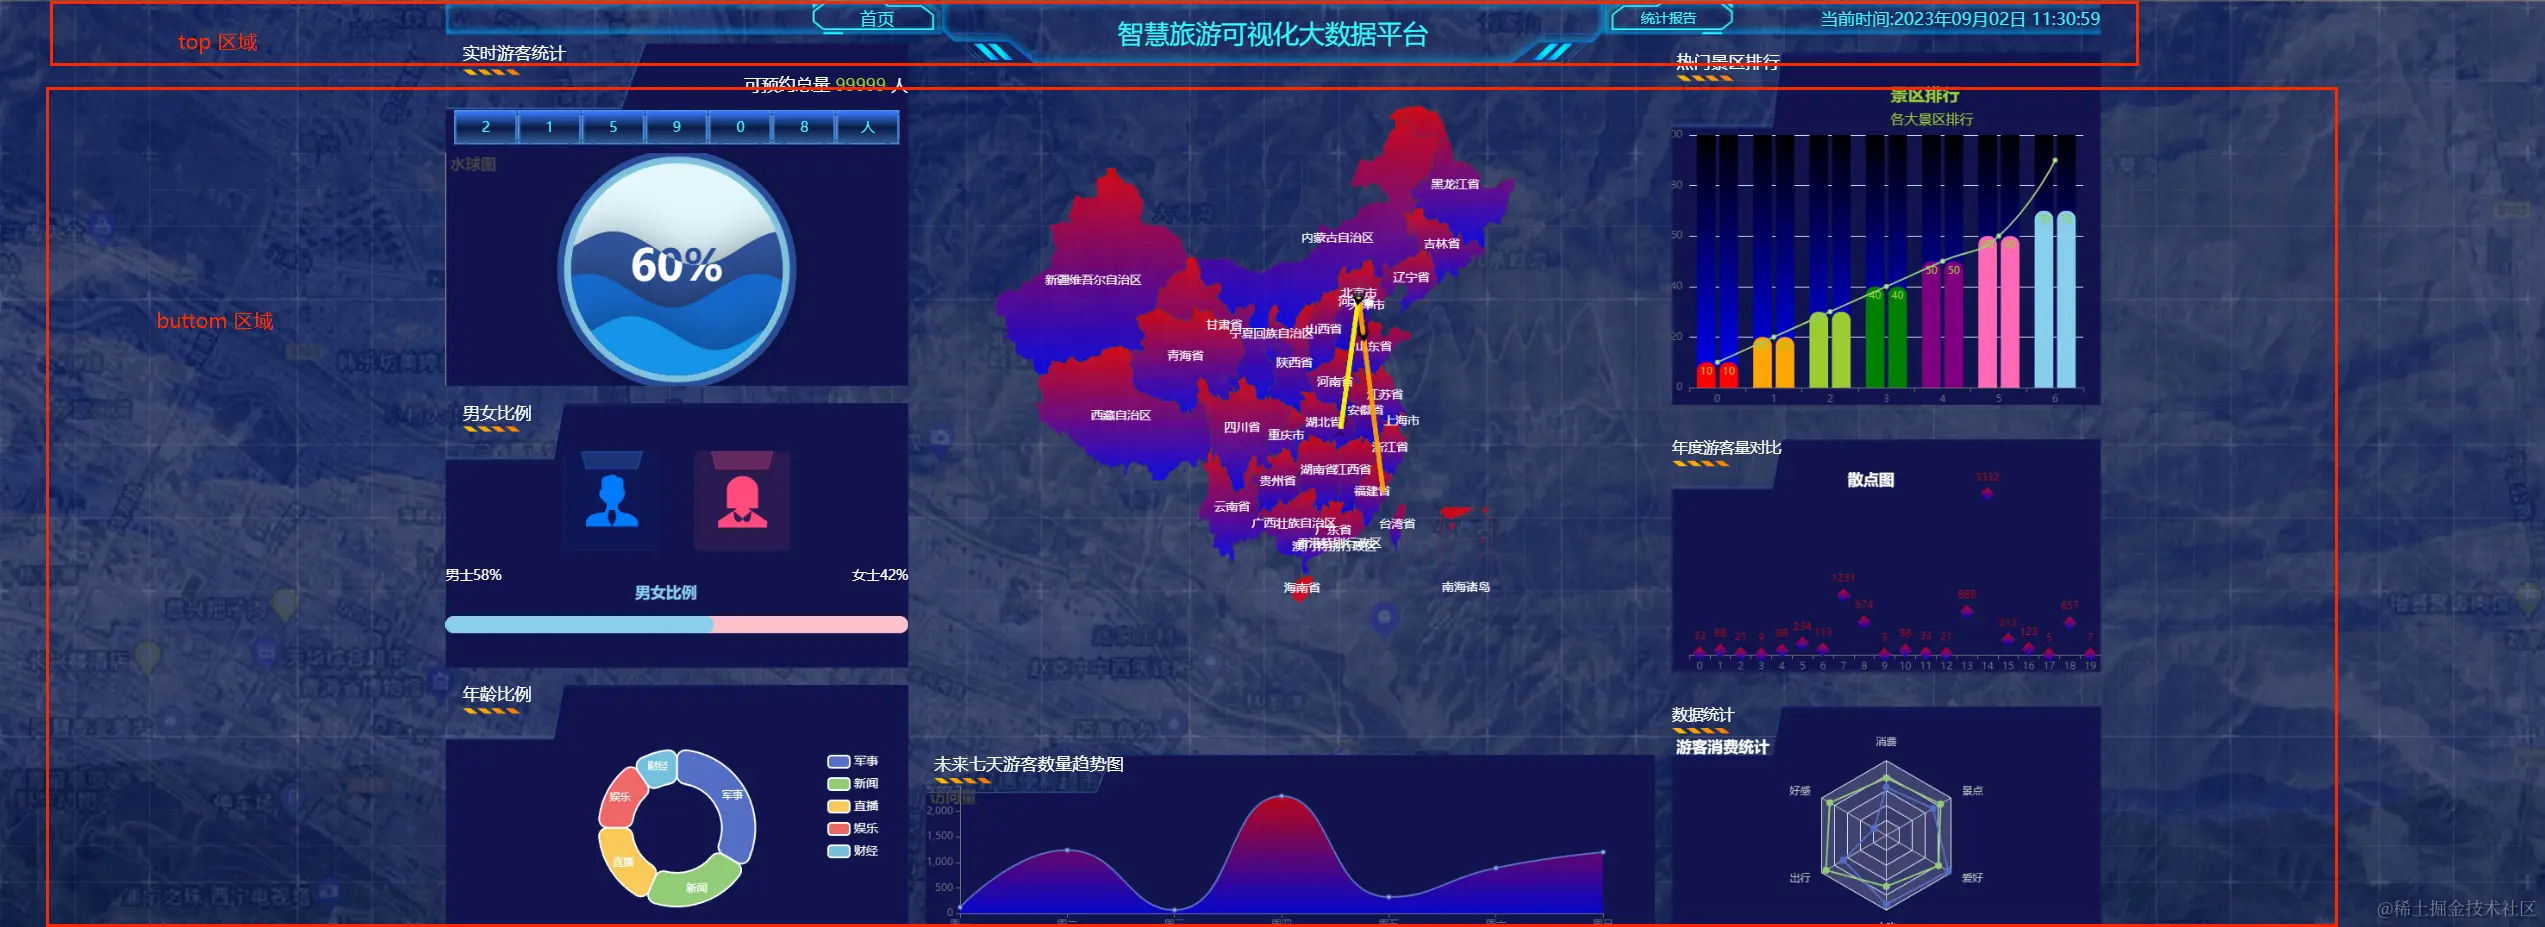The height and width of the screenshot is (927, 2545).
Task: Click the scatter point labeled 674
Action: pyautogui.click(x=1864, y=621)
